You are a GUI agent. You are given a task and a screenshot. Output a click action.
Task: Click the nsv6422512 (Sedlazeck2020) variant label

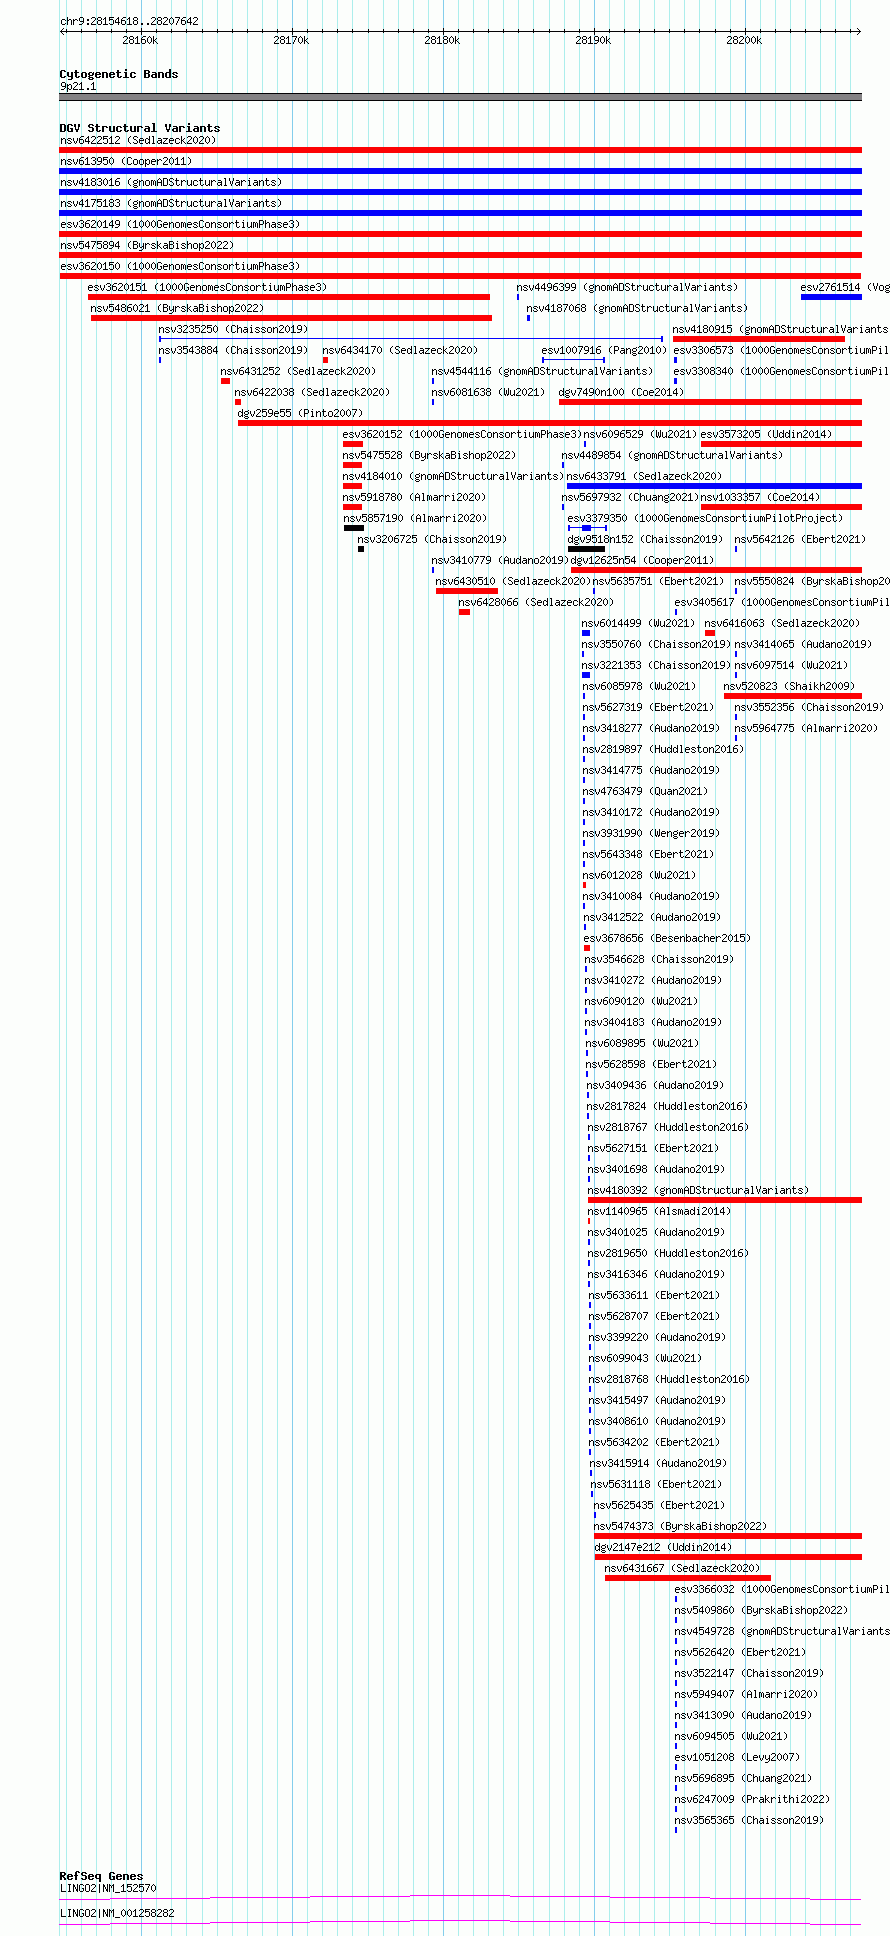click(x=138, y=140)
